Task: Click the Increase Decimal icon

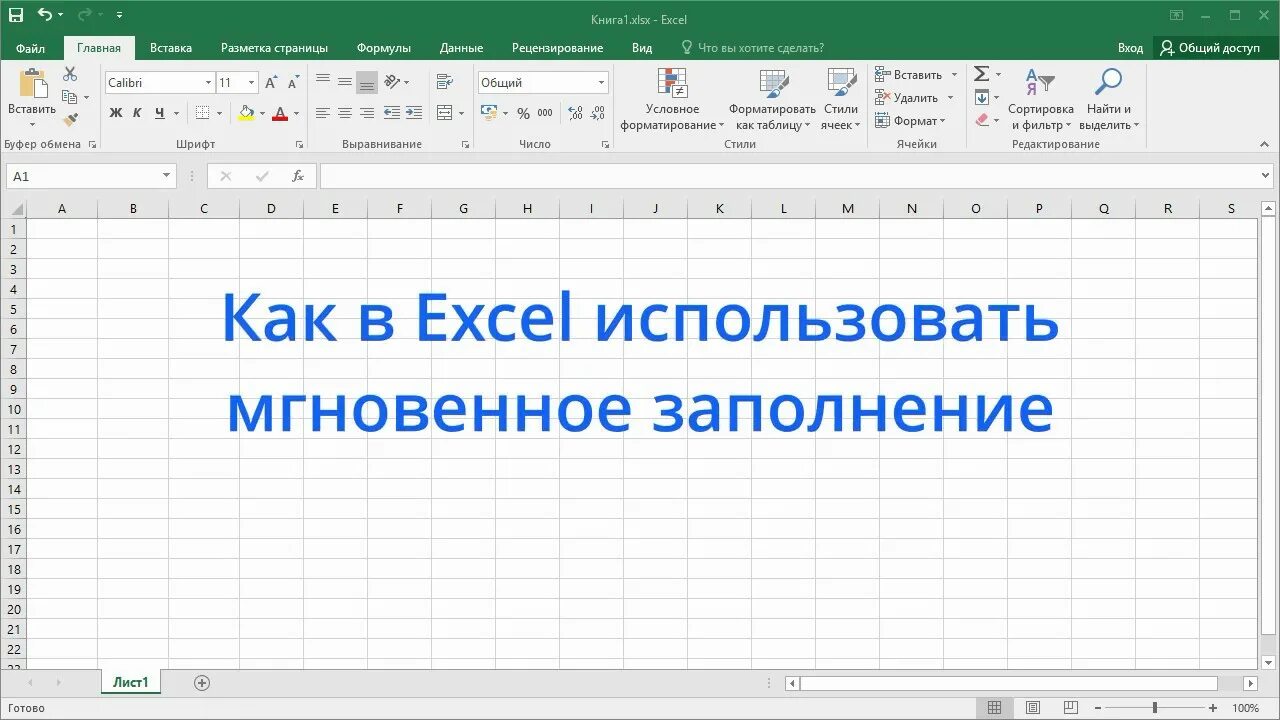Action: click(575, 114)
